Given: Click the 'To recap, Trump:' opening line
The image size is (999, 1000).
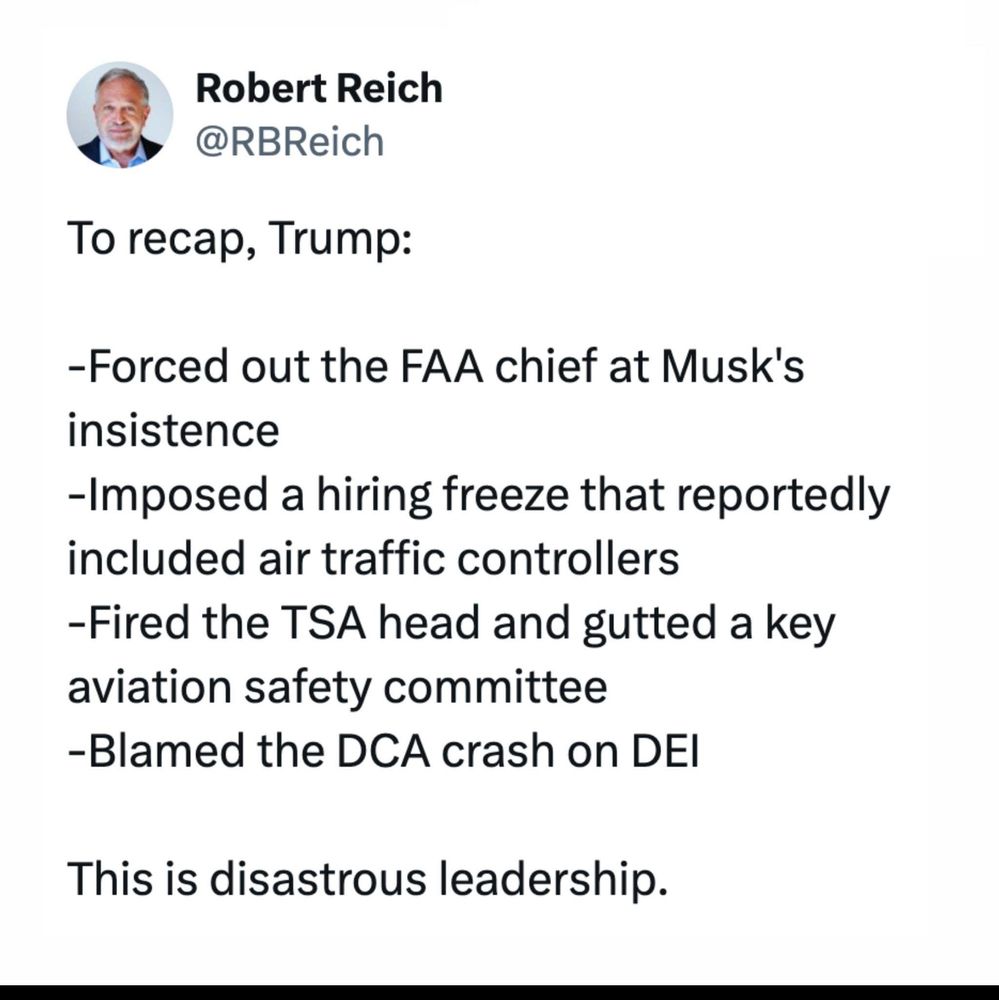Looking at the screenshot, I should pos(239,240).
